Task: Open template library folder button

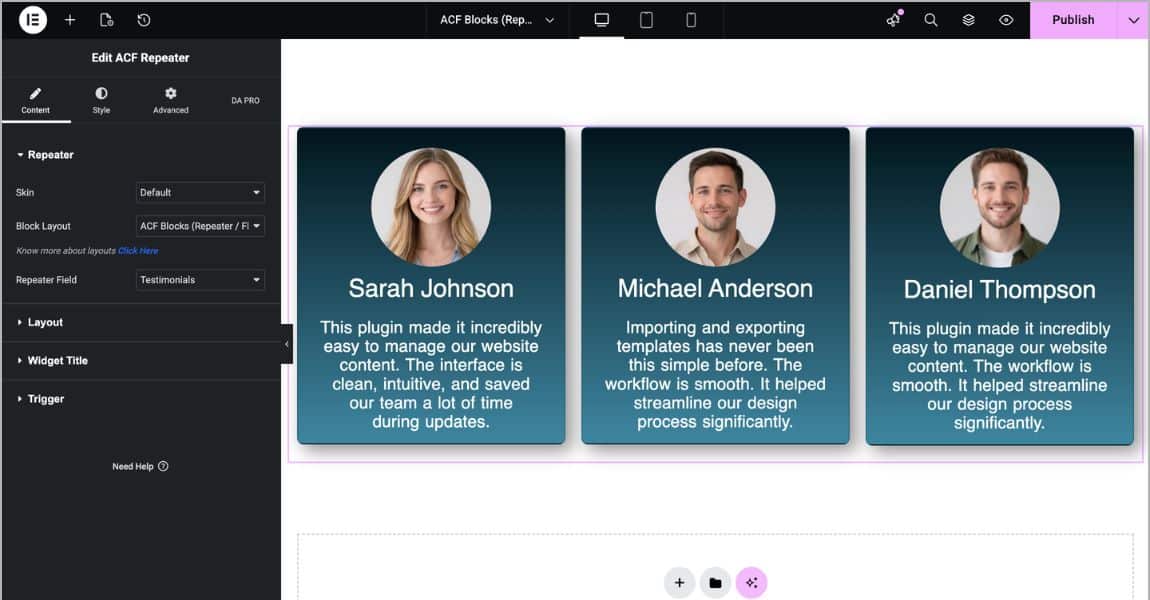Action: (715, 582)
